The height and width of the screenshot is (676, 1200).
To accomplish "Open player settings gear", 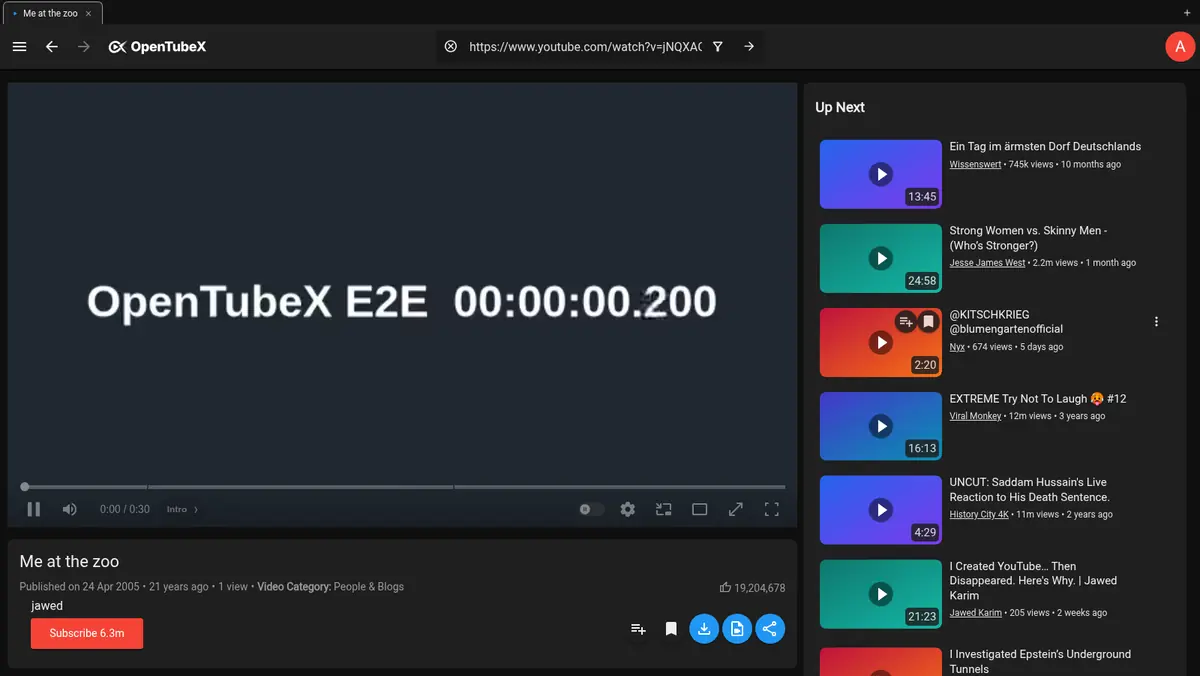I will (x=628, y=509).
